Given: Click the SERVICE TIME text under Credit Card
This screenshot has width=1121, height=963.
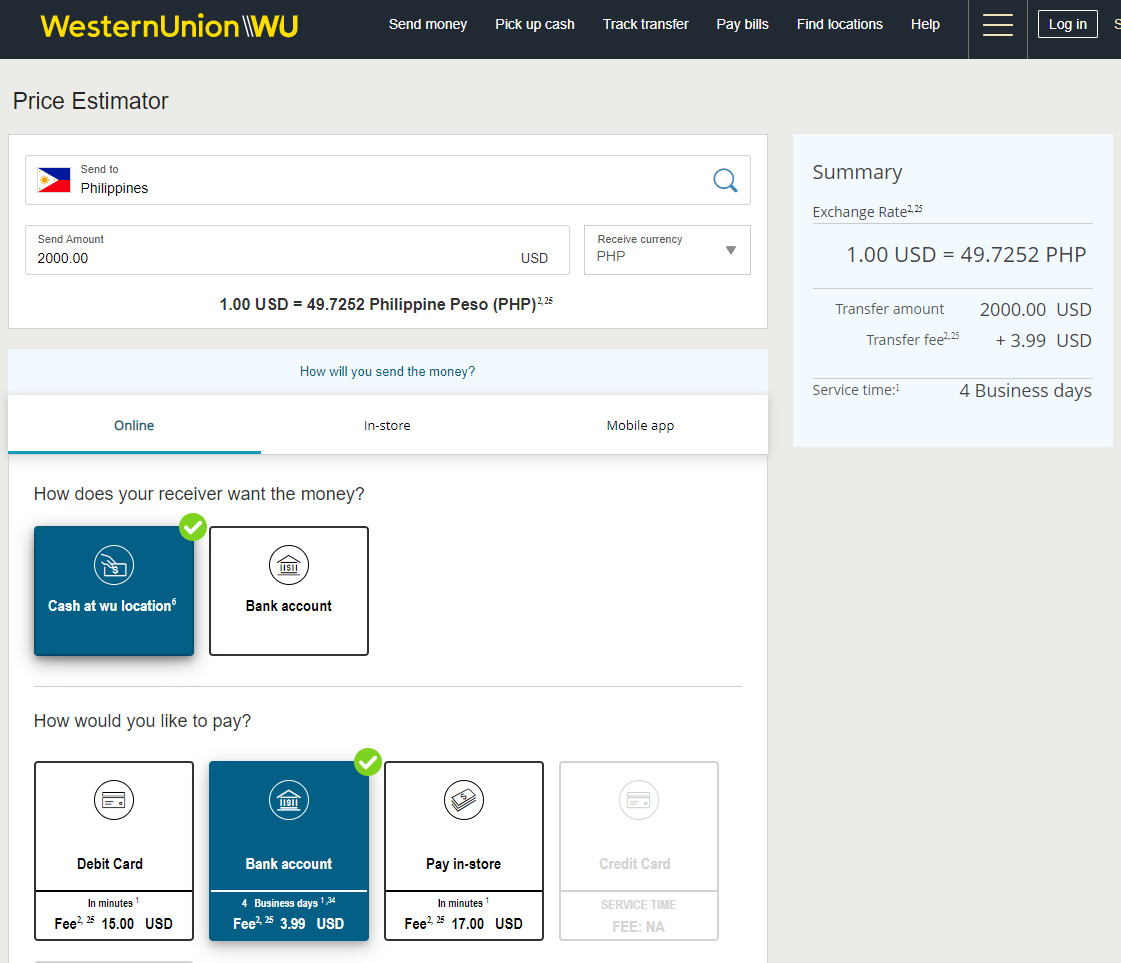Looking at the screenshot, I should click(x=638, y=904).
